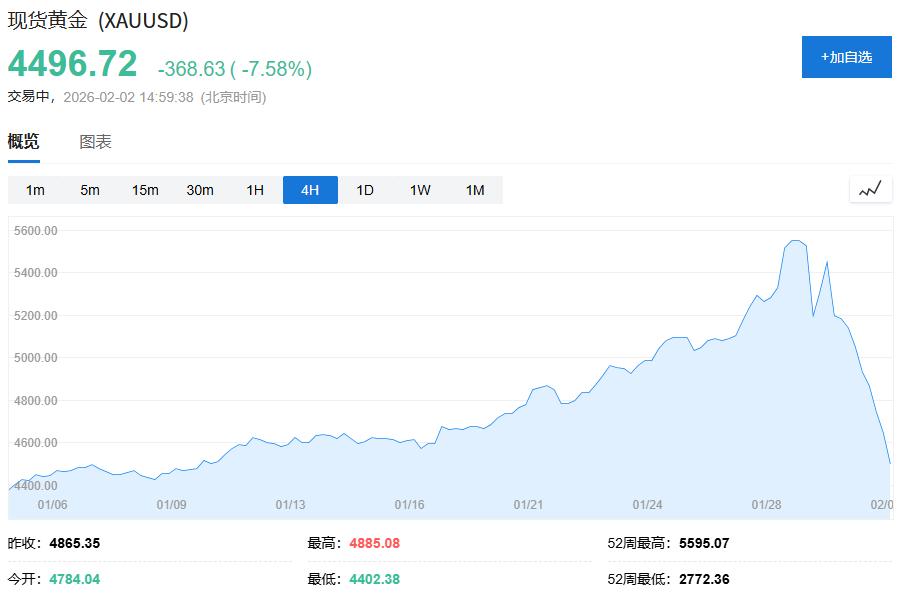Click the 现货黄金 (XAUUSD) title
The image size is (902, 593).
pyautogui.click(x=98, y=20)
